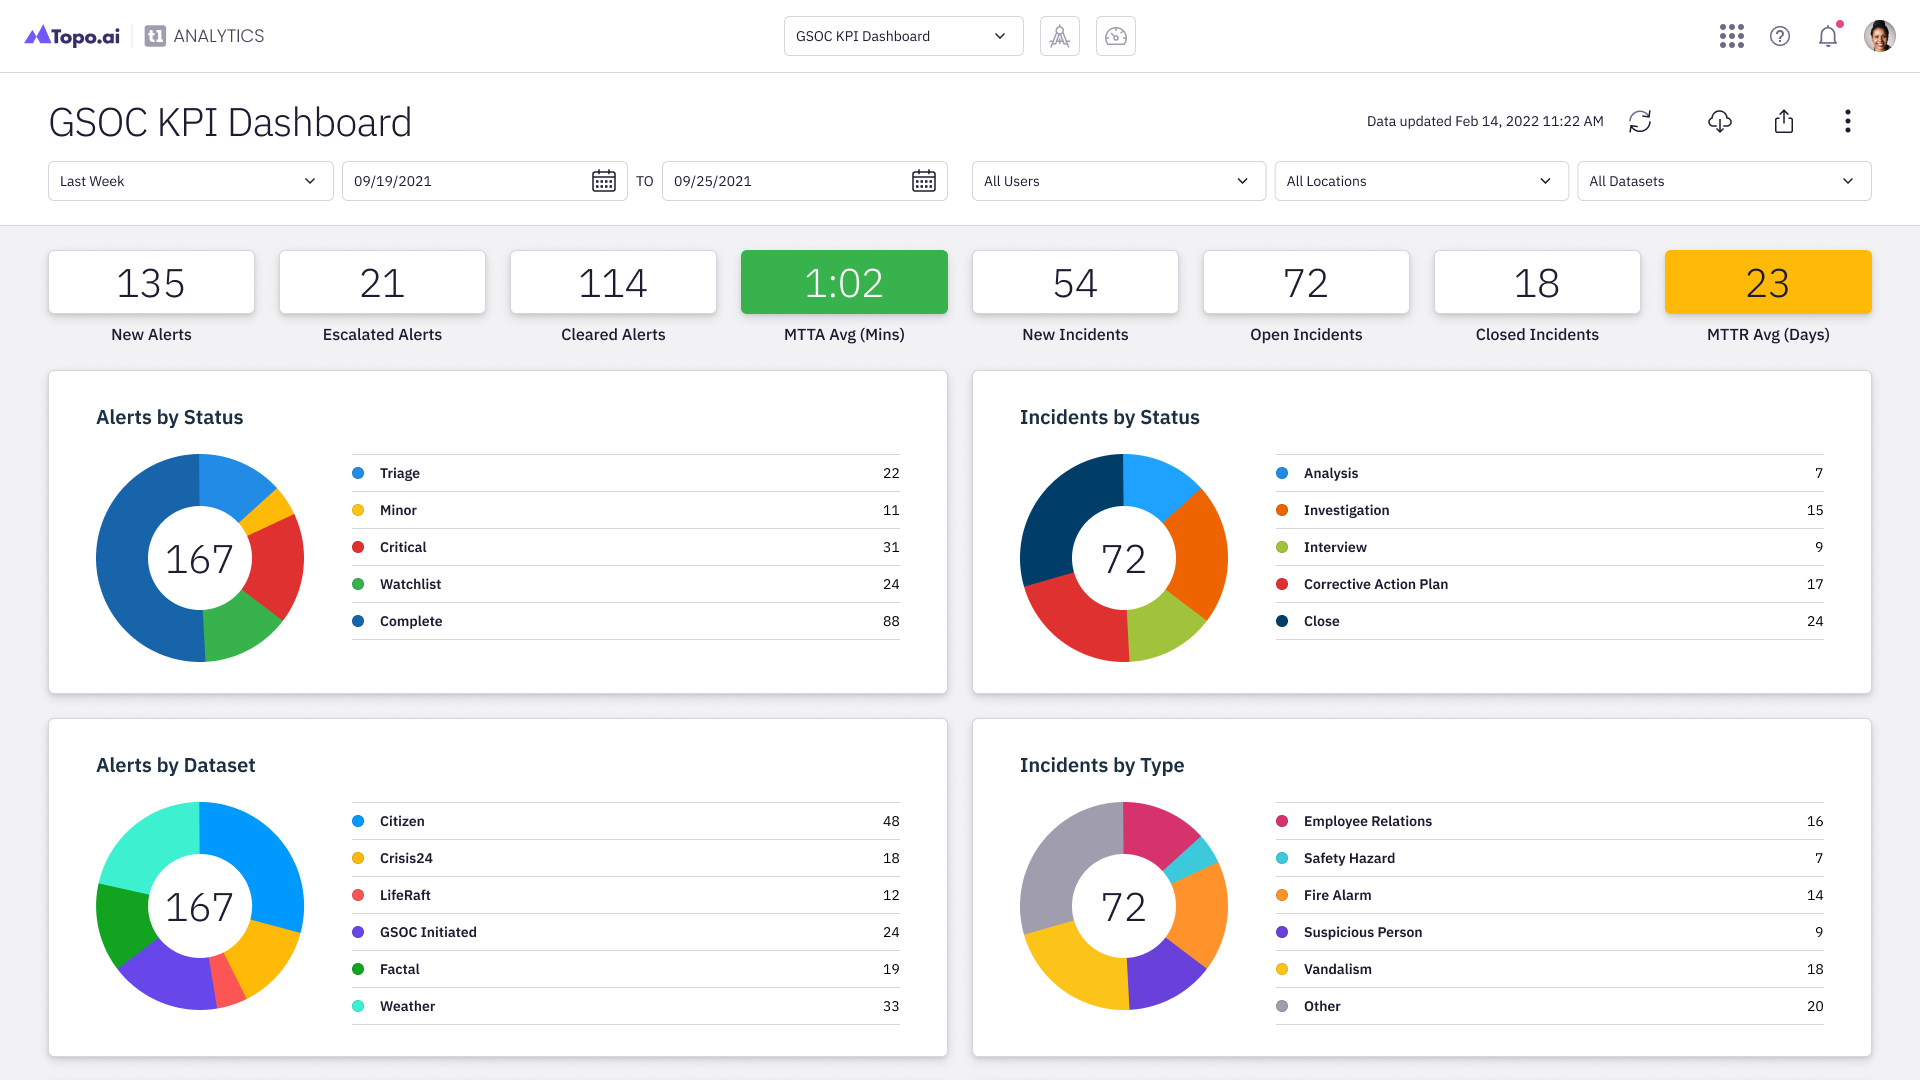Image resolution: width=1920 pixels, height=1080 pixels.
Task: Download dashboard using cloud icon
Action: pos(1719,121)
